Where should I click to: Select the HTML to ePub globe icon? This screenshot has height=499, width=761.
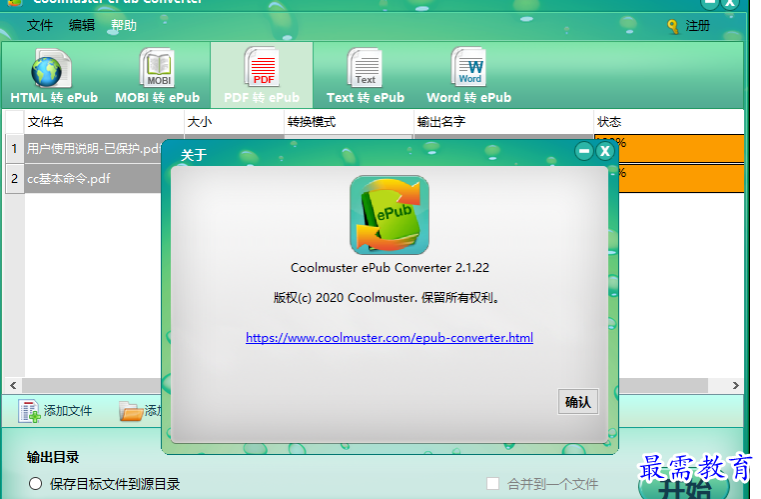point(51,68)
